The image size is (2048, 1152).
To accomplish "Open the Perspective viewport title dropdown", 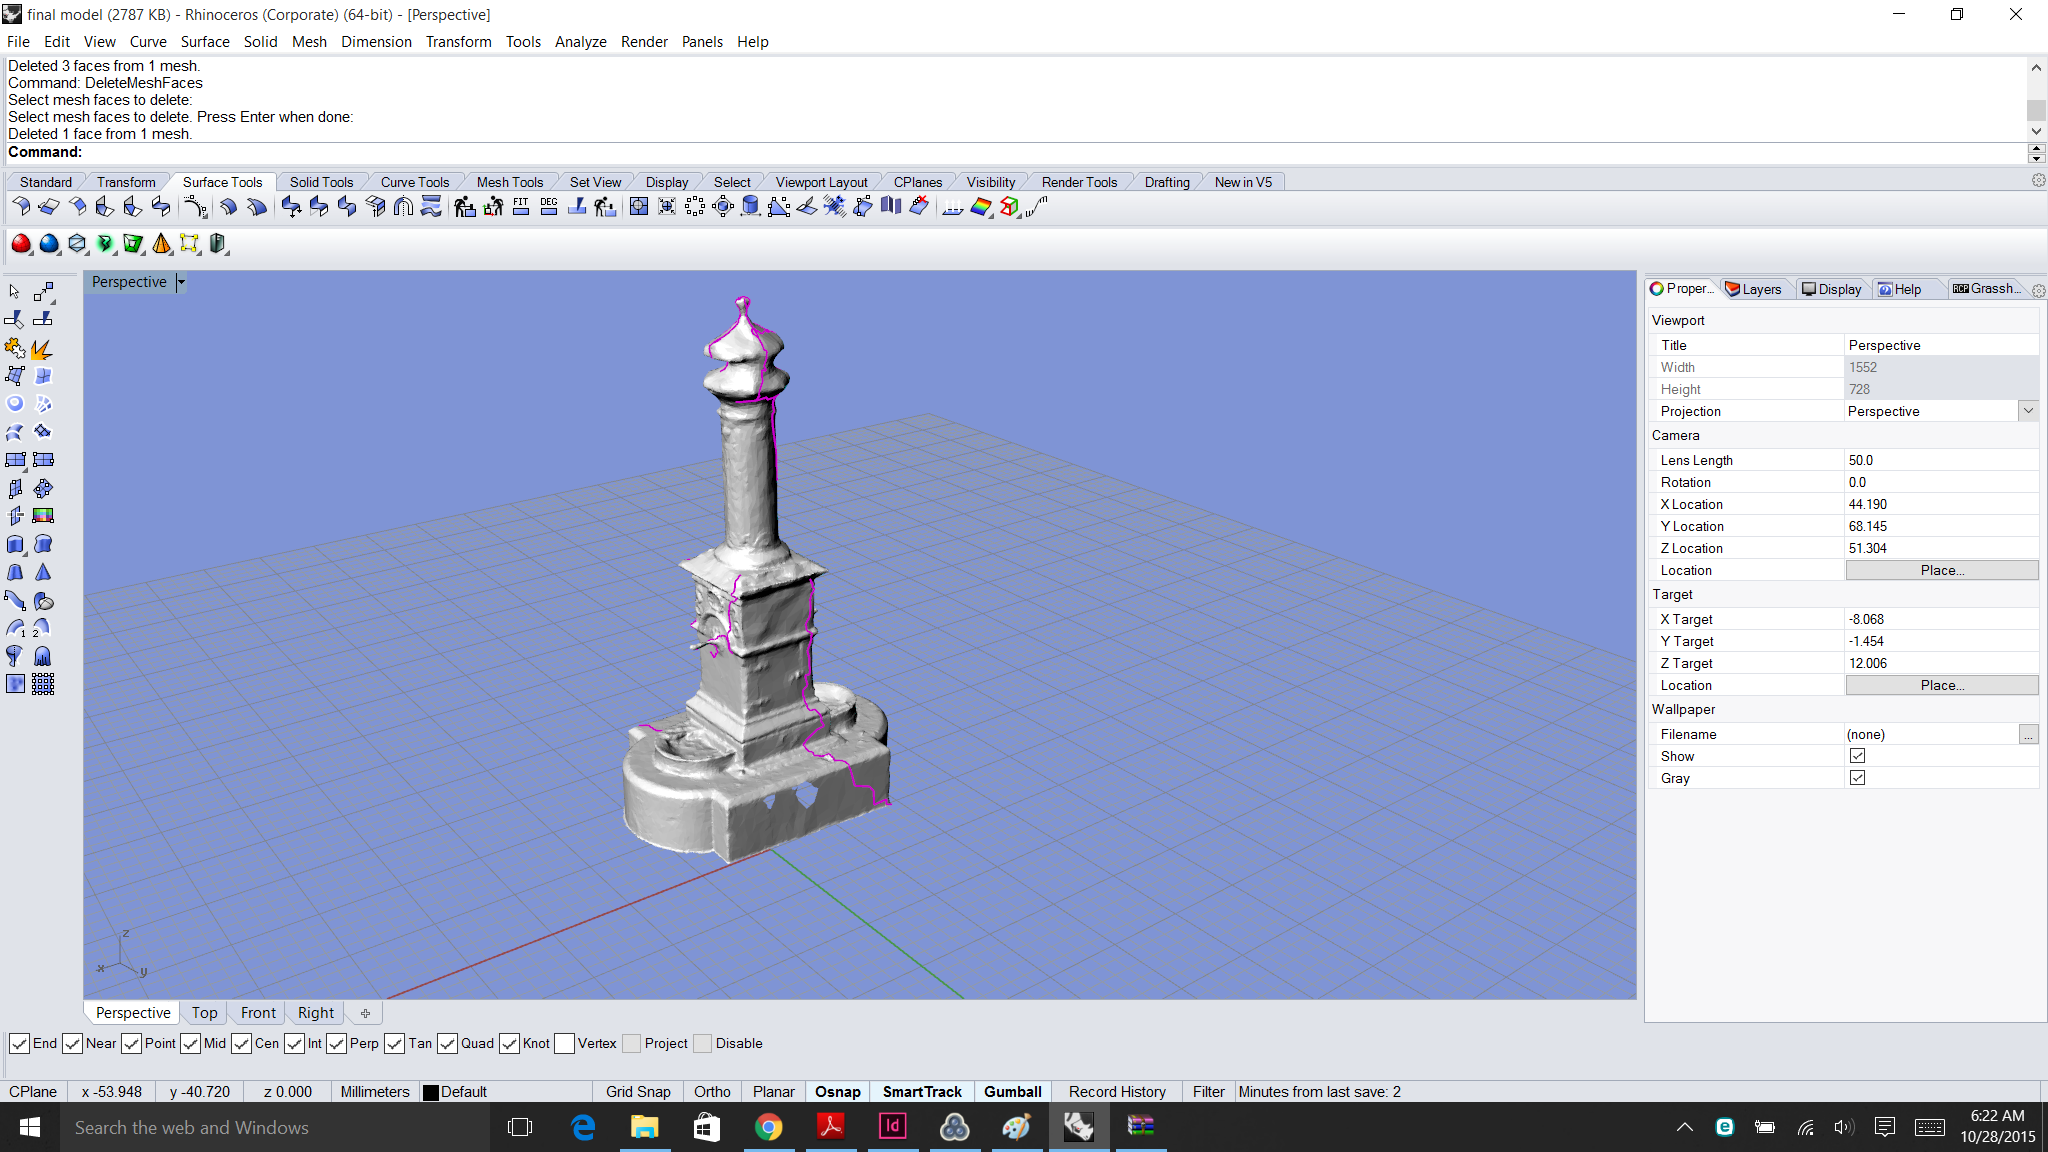I will [181, 282].
